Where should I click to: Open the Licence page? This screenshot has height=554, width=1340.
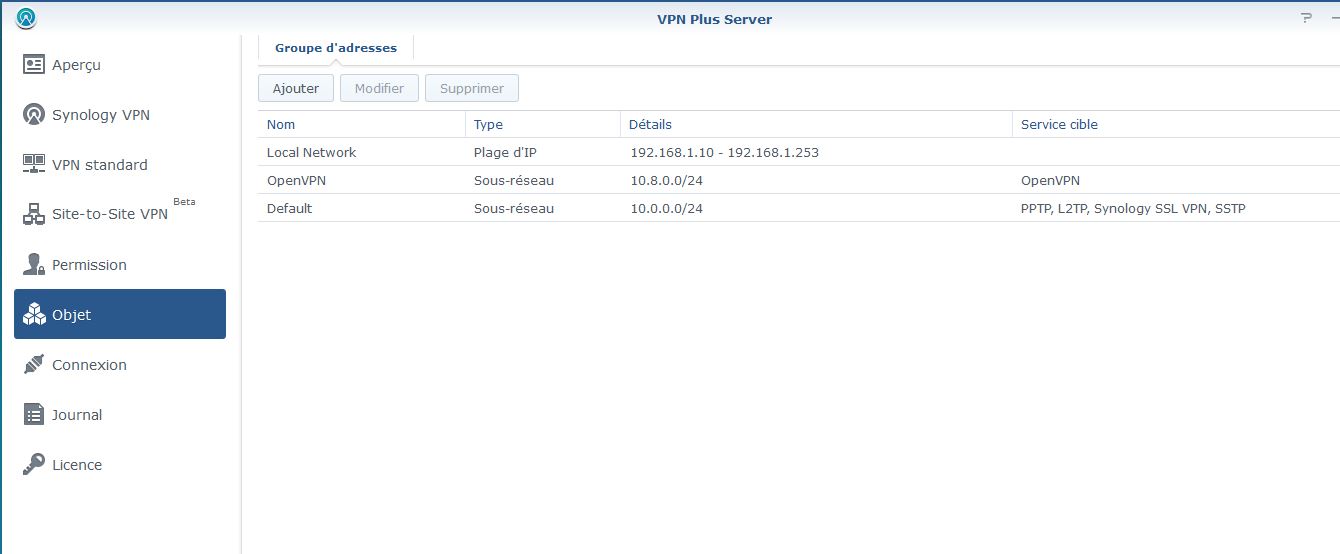pos(120,464)
